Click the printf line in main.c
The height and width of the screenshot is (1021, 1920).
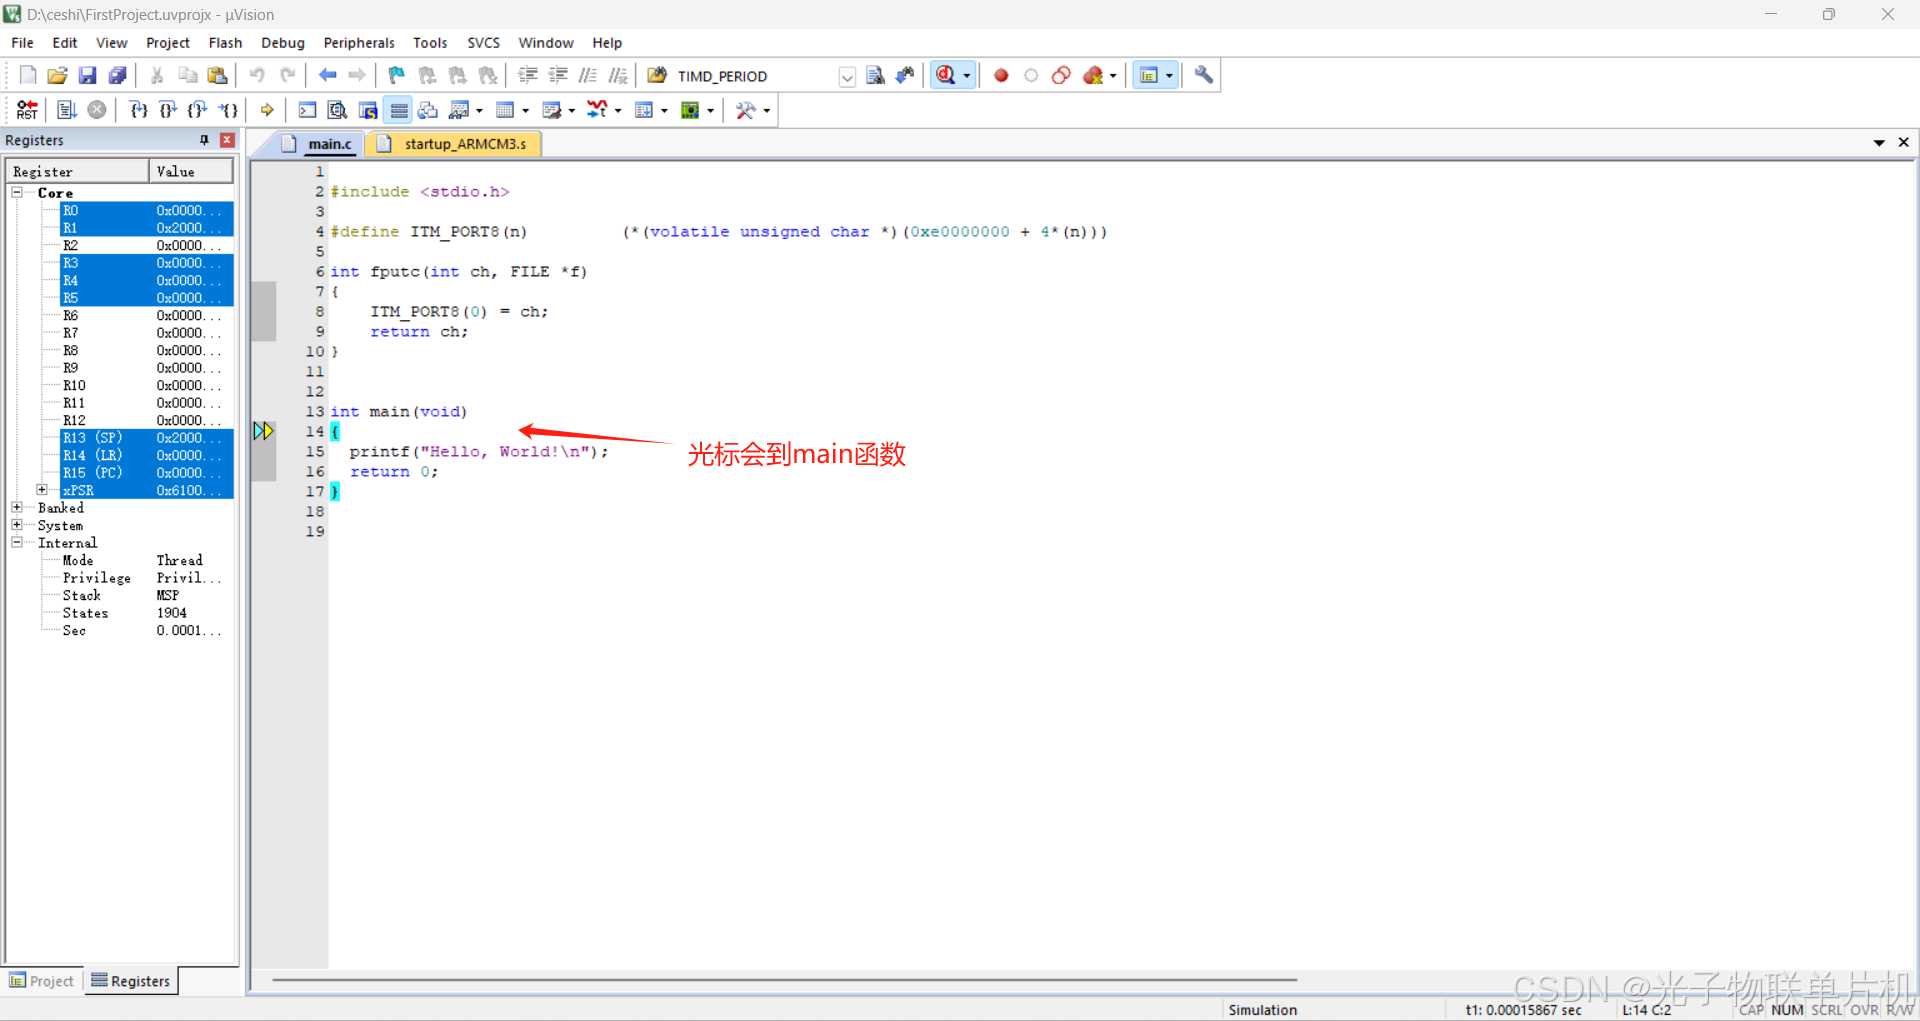click(479, 452)
